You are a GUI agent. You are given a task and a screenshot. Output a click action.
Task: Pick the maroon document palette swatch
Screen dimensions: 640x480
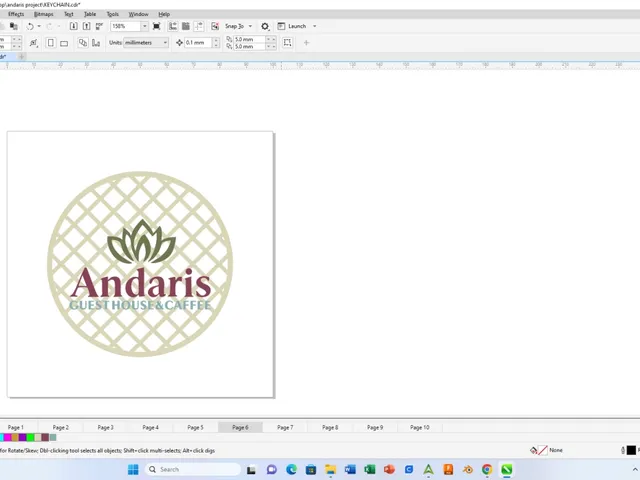tap(45, 438)
